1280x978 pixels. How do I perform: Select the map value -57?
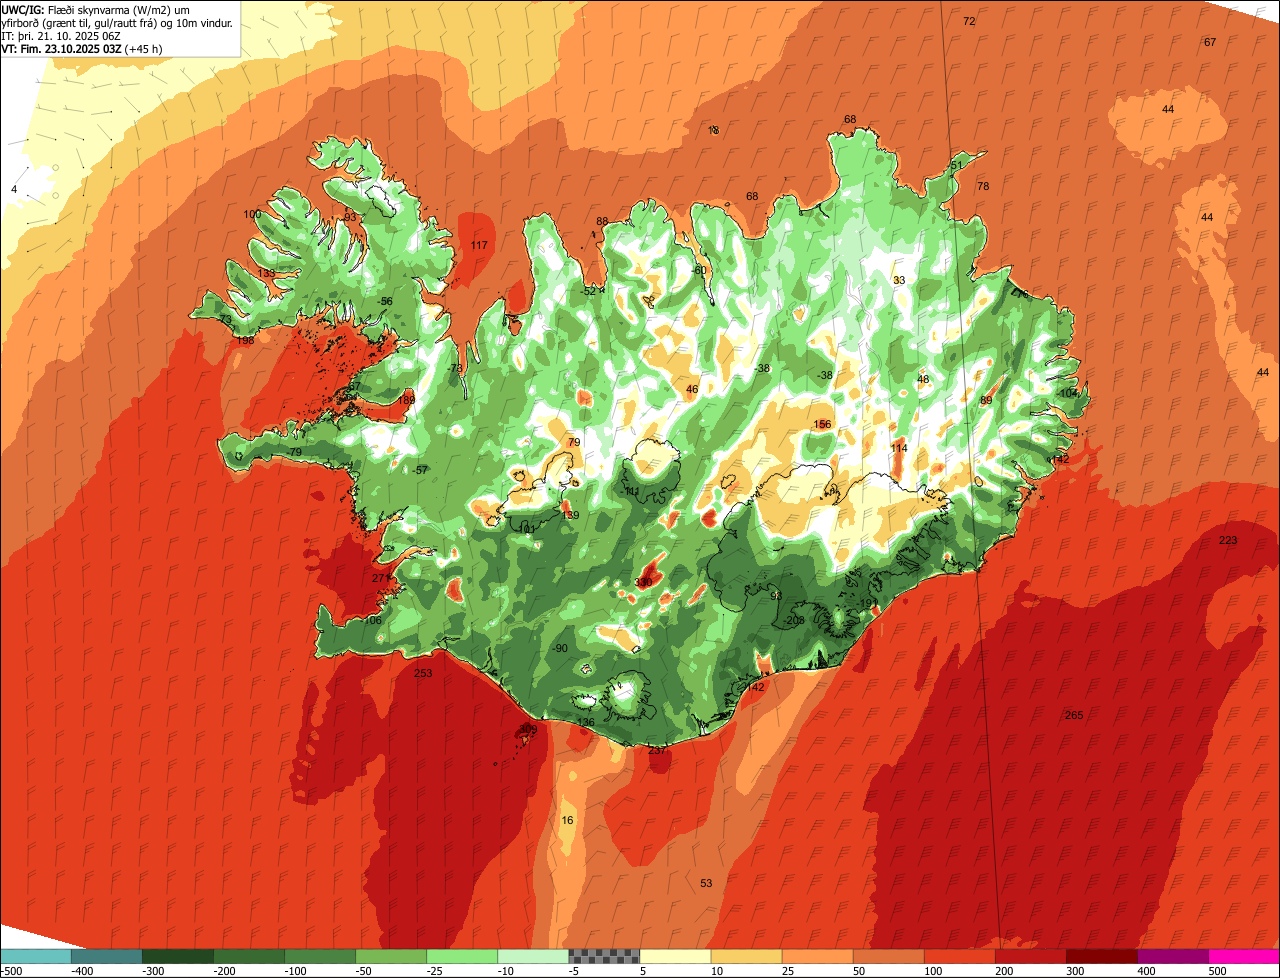coord(420,469)
